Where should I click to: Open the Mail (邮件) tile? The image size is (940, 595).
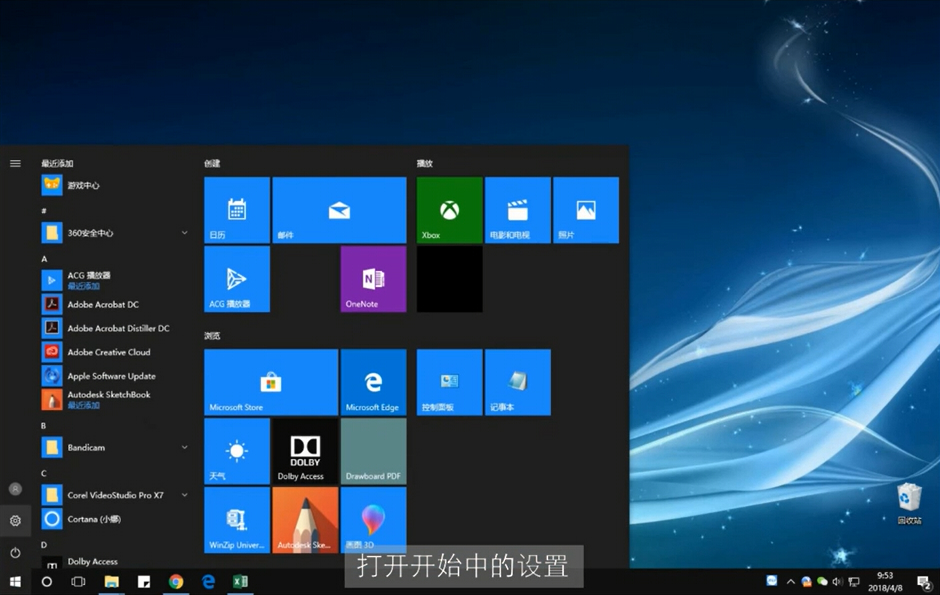339,210
